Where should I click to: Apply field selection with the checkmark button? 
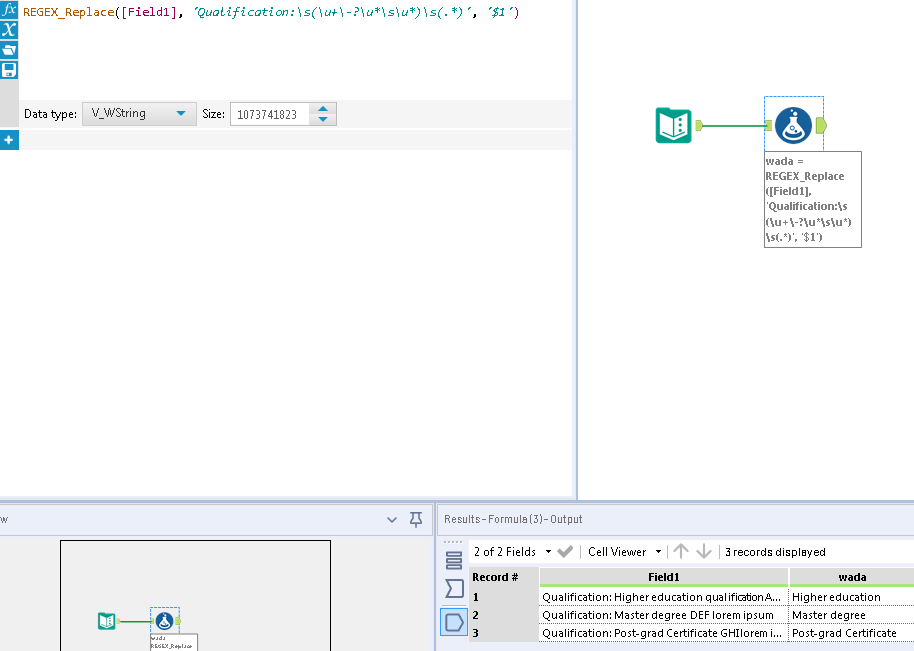(566, 551)
